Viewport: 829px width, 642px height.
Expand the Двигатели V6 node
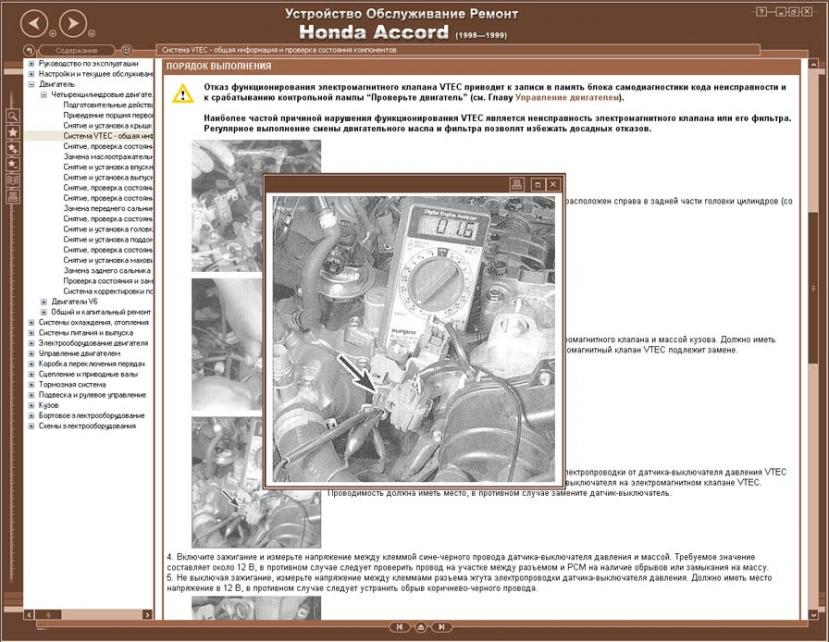44,301
